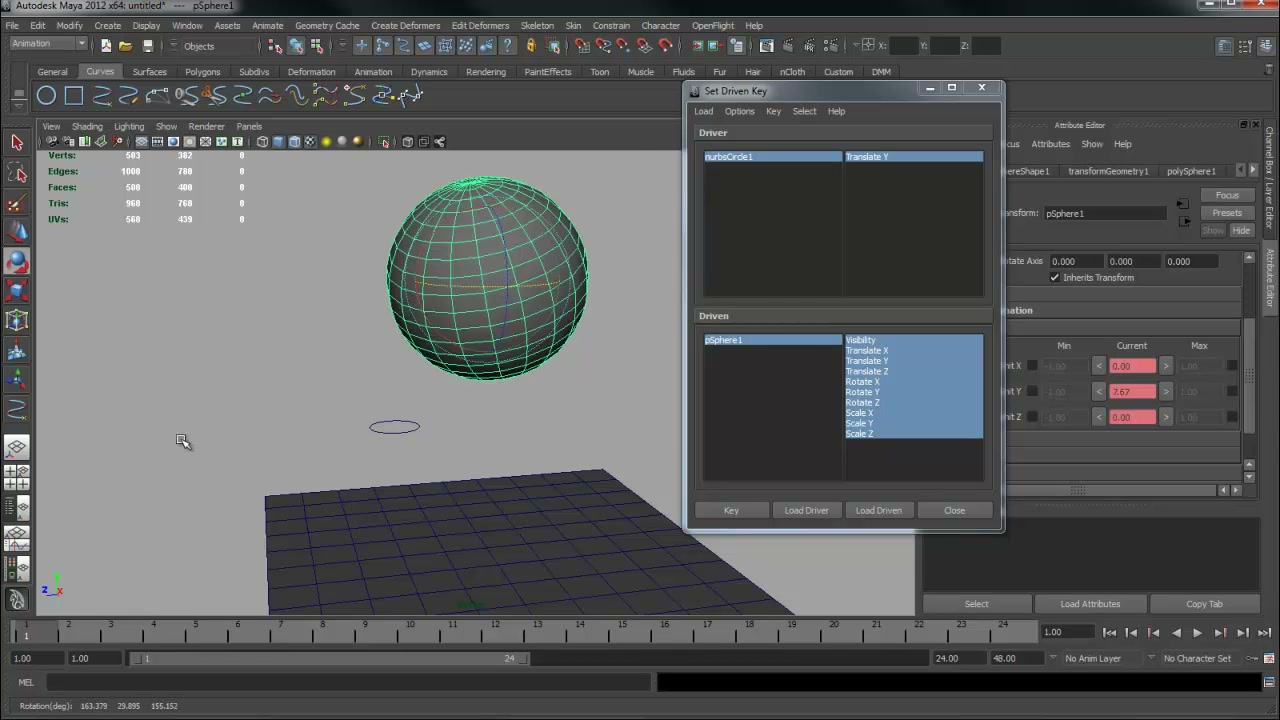
Task: Go to the start of playback range
Action: pyautogui.click(x=1109, y=632)
